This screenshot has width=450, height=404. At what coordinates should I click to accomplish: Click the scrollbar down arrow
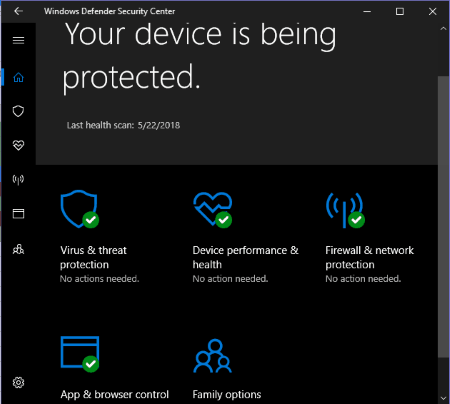pyautogui.click(x=443, y=398)
